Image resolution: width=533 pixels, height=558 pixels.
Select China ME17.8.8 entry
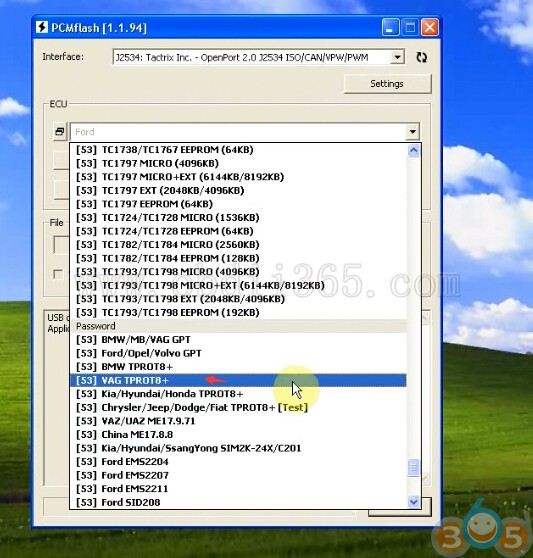[238, 435]
